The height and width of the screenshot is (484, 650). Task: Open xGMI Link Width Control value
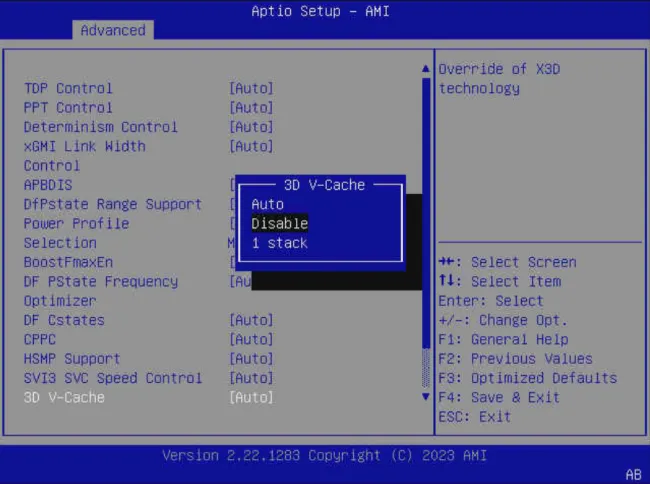(251, 146)
